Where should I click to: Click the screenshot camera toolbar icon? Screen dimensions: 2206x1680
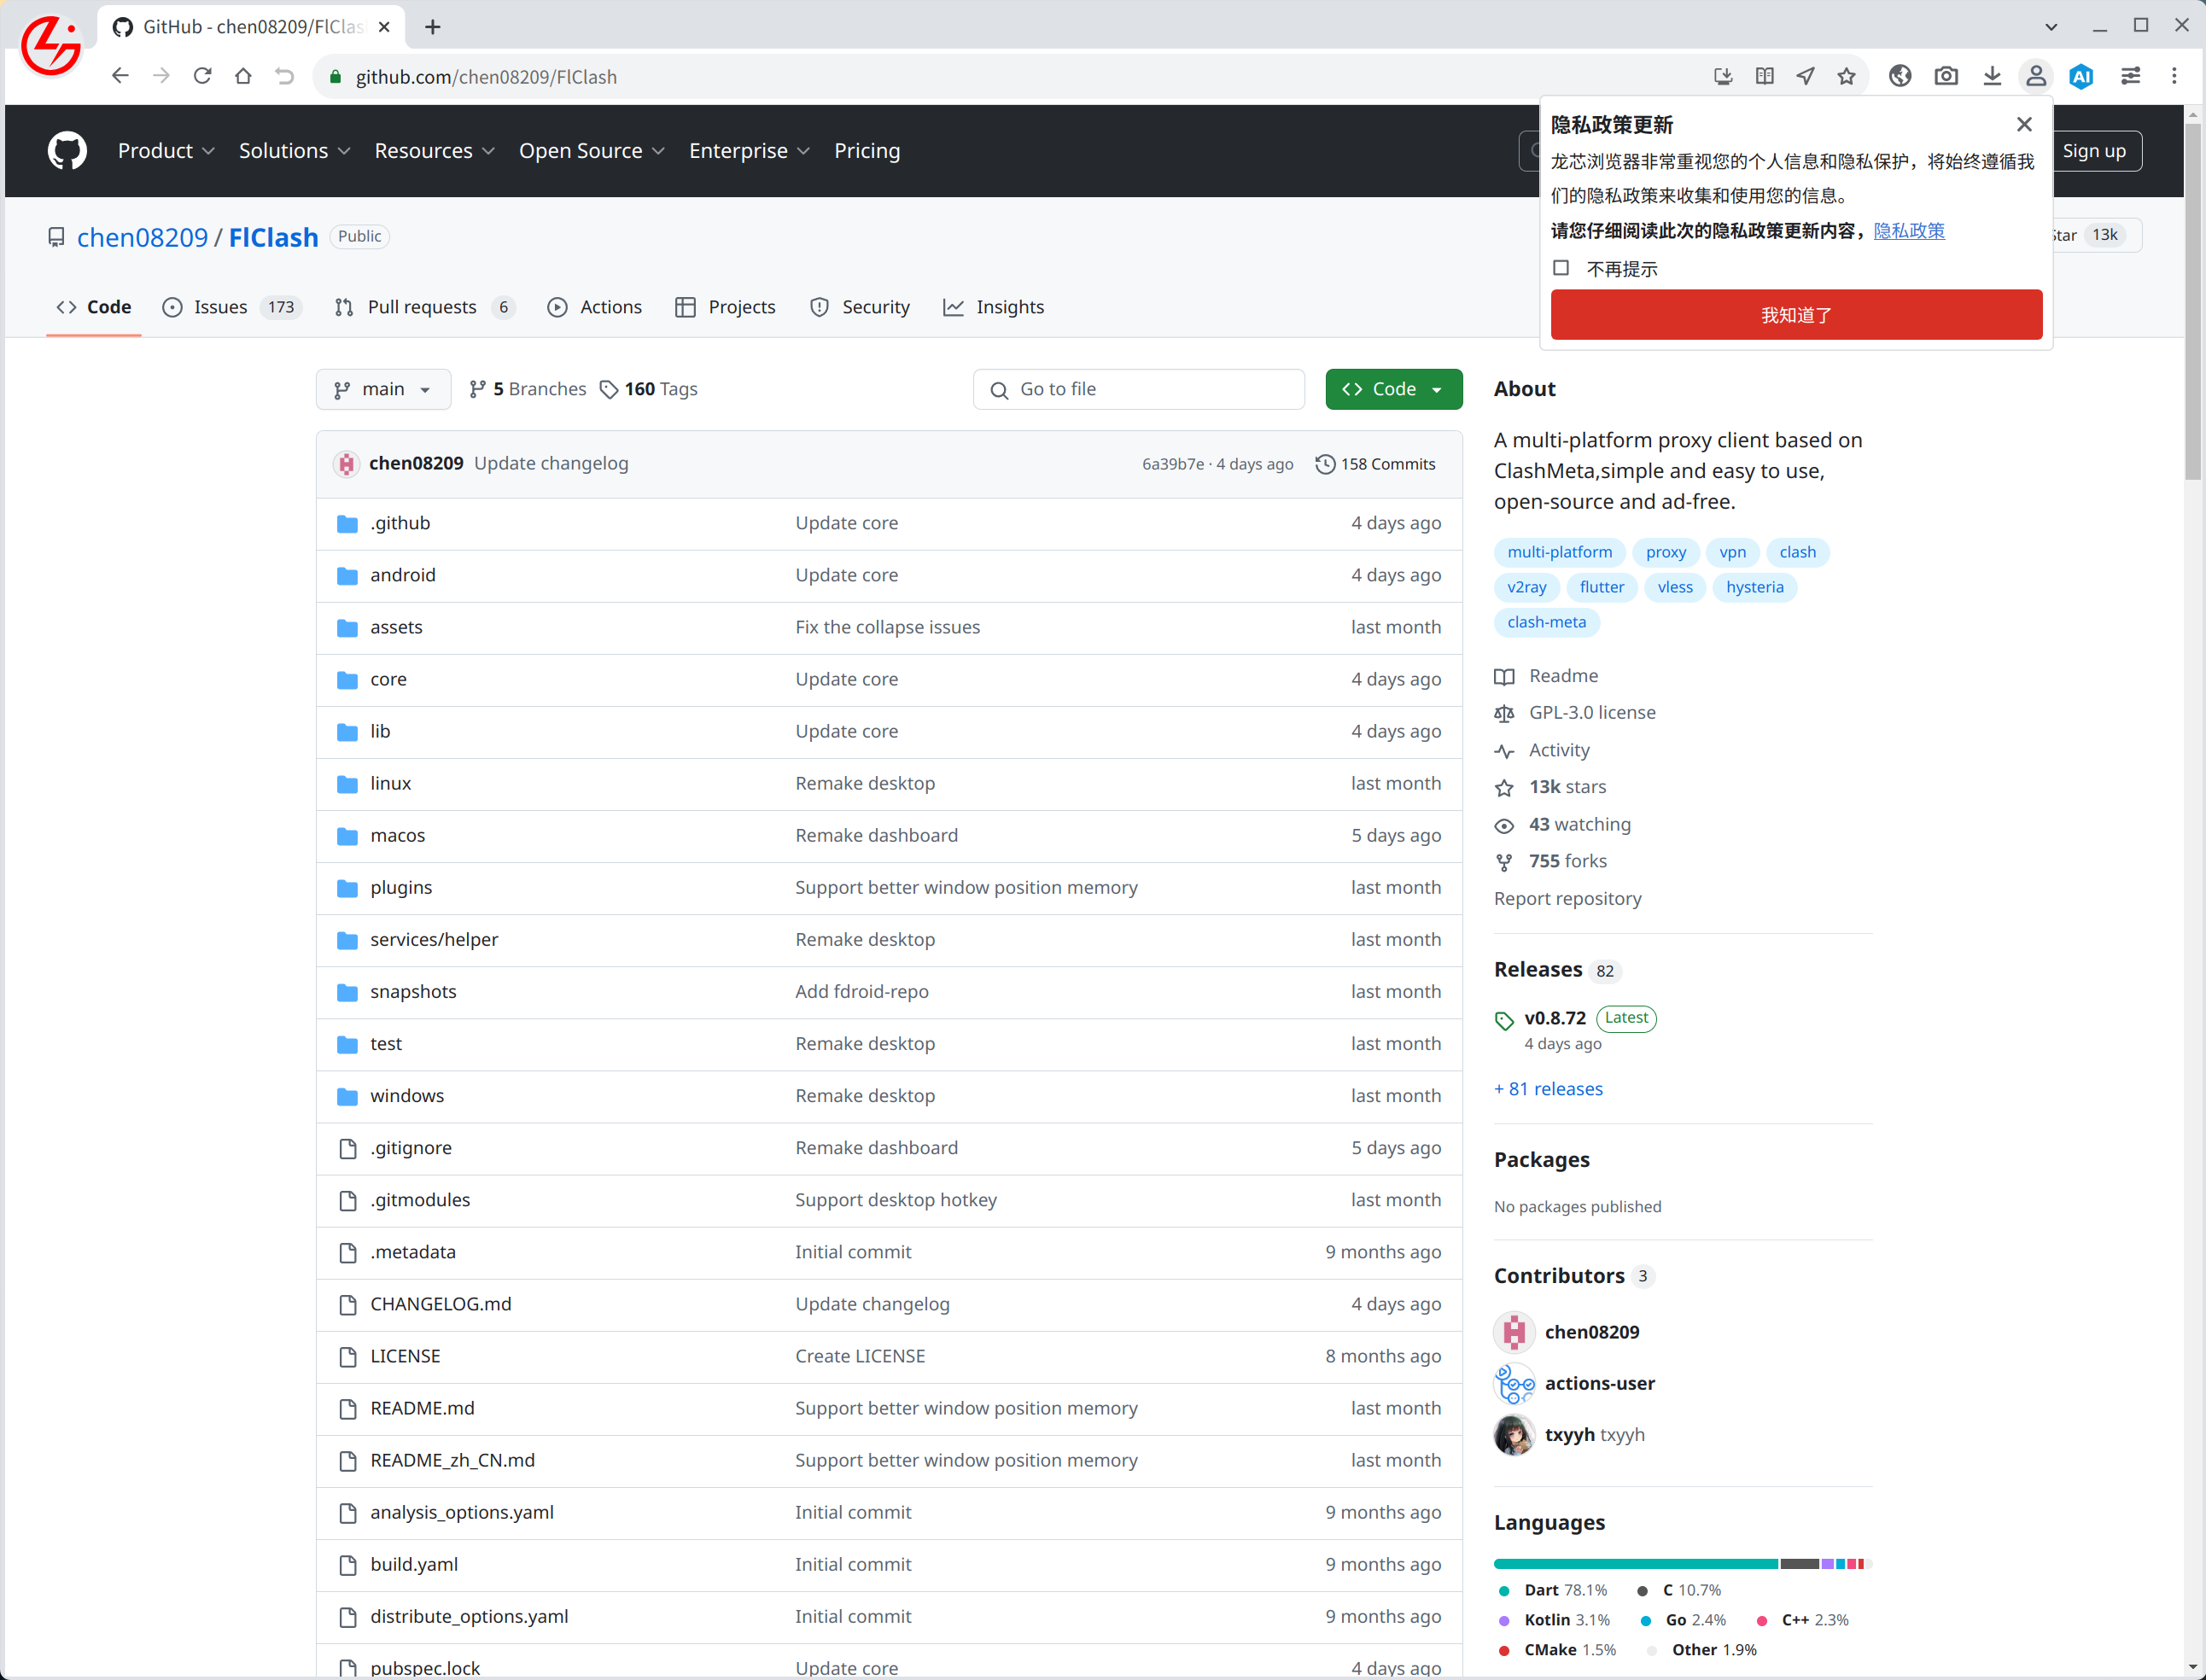tap(1945, 76)
